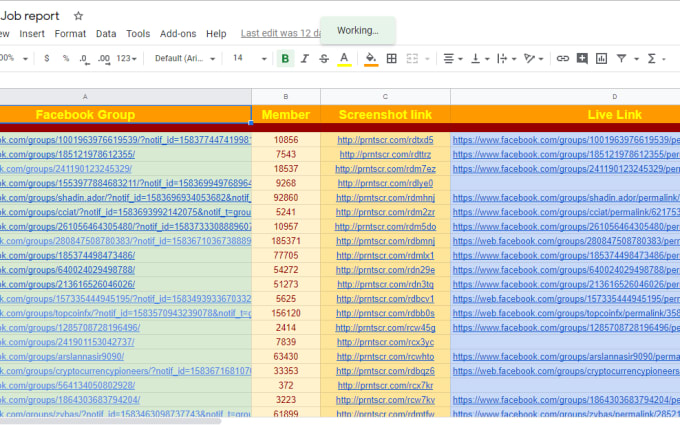680x425 pixels.
Task: Open the prntscr.com/rcx7kr link
Action: (385, 386)
